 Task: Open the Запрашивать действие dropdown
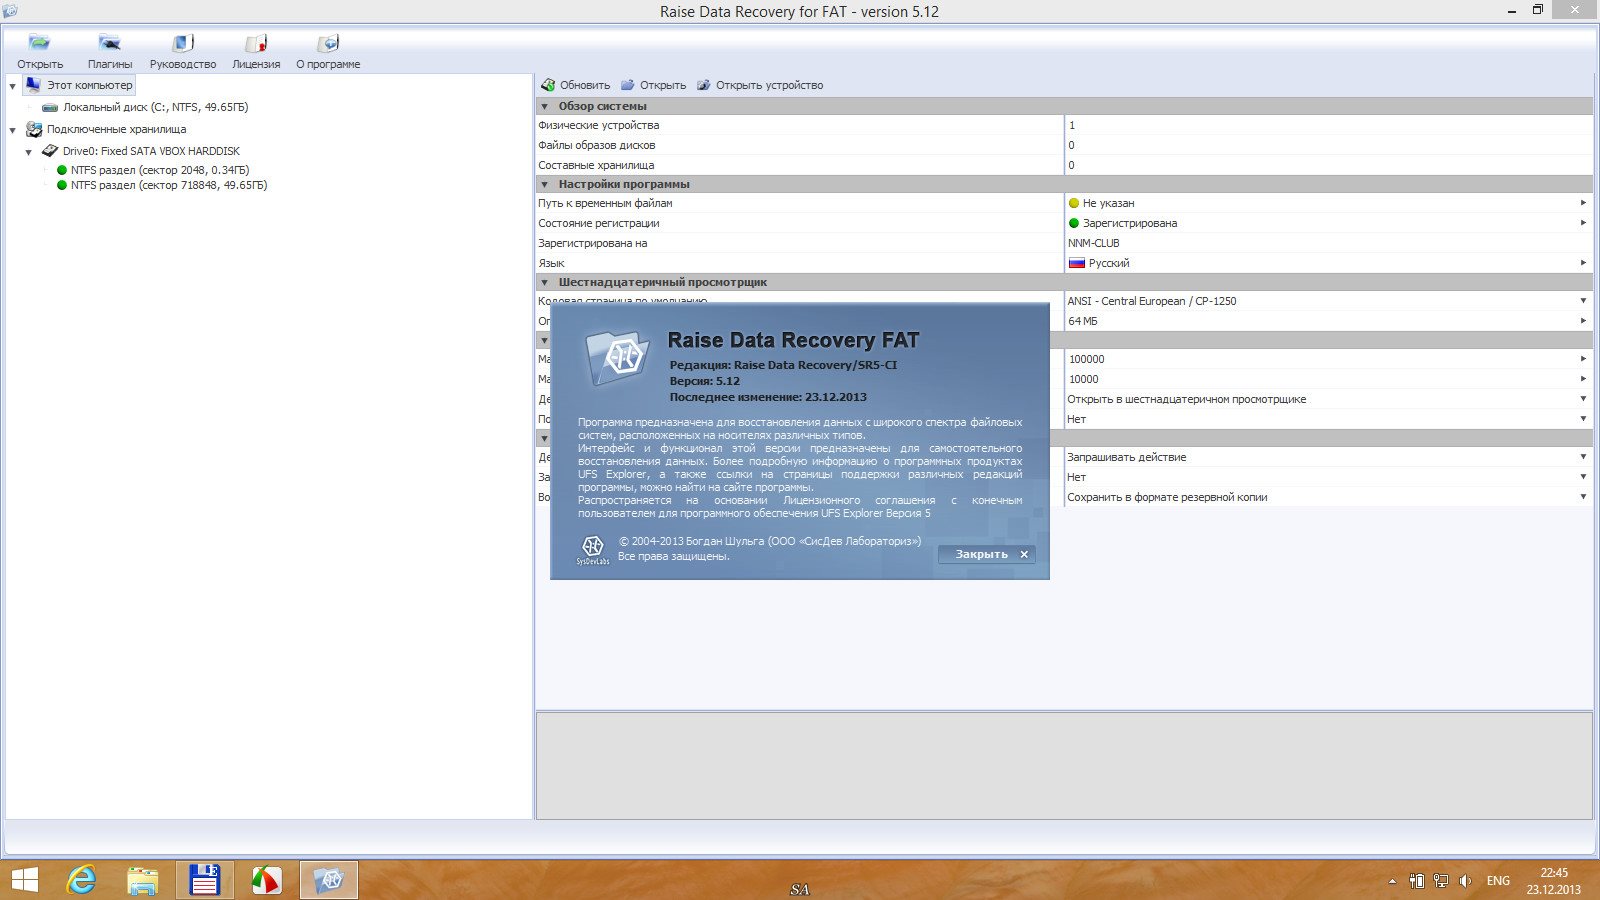pyautogui.click(x=1583, y=457)
